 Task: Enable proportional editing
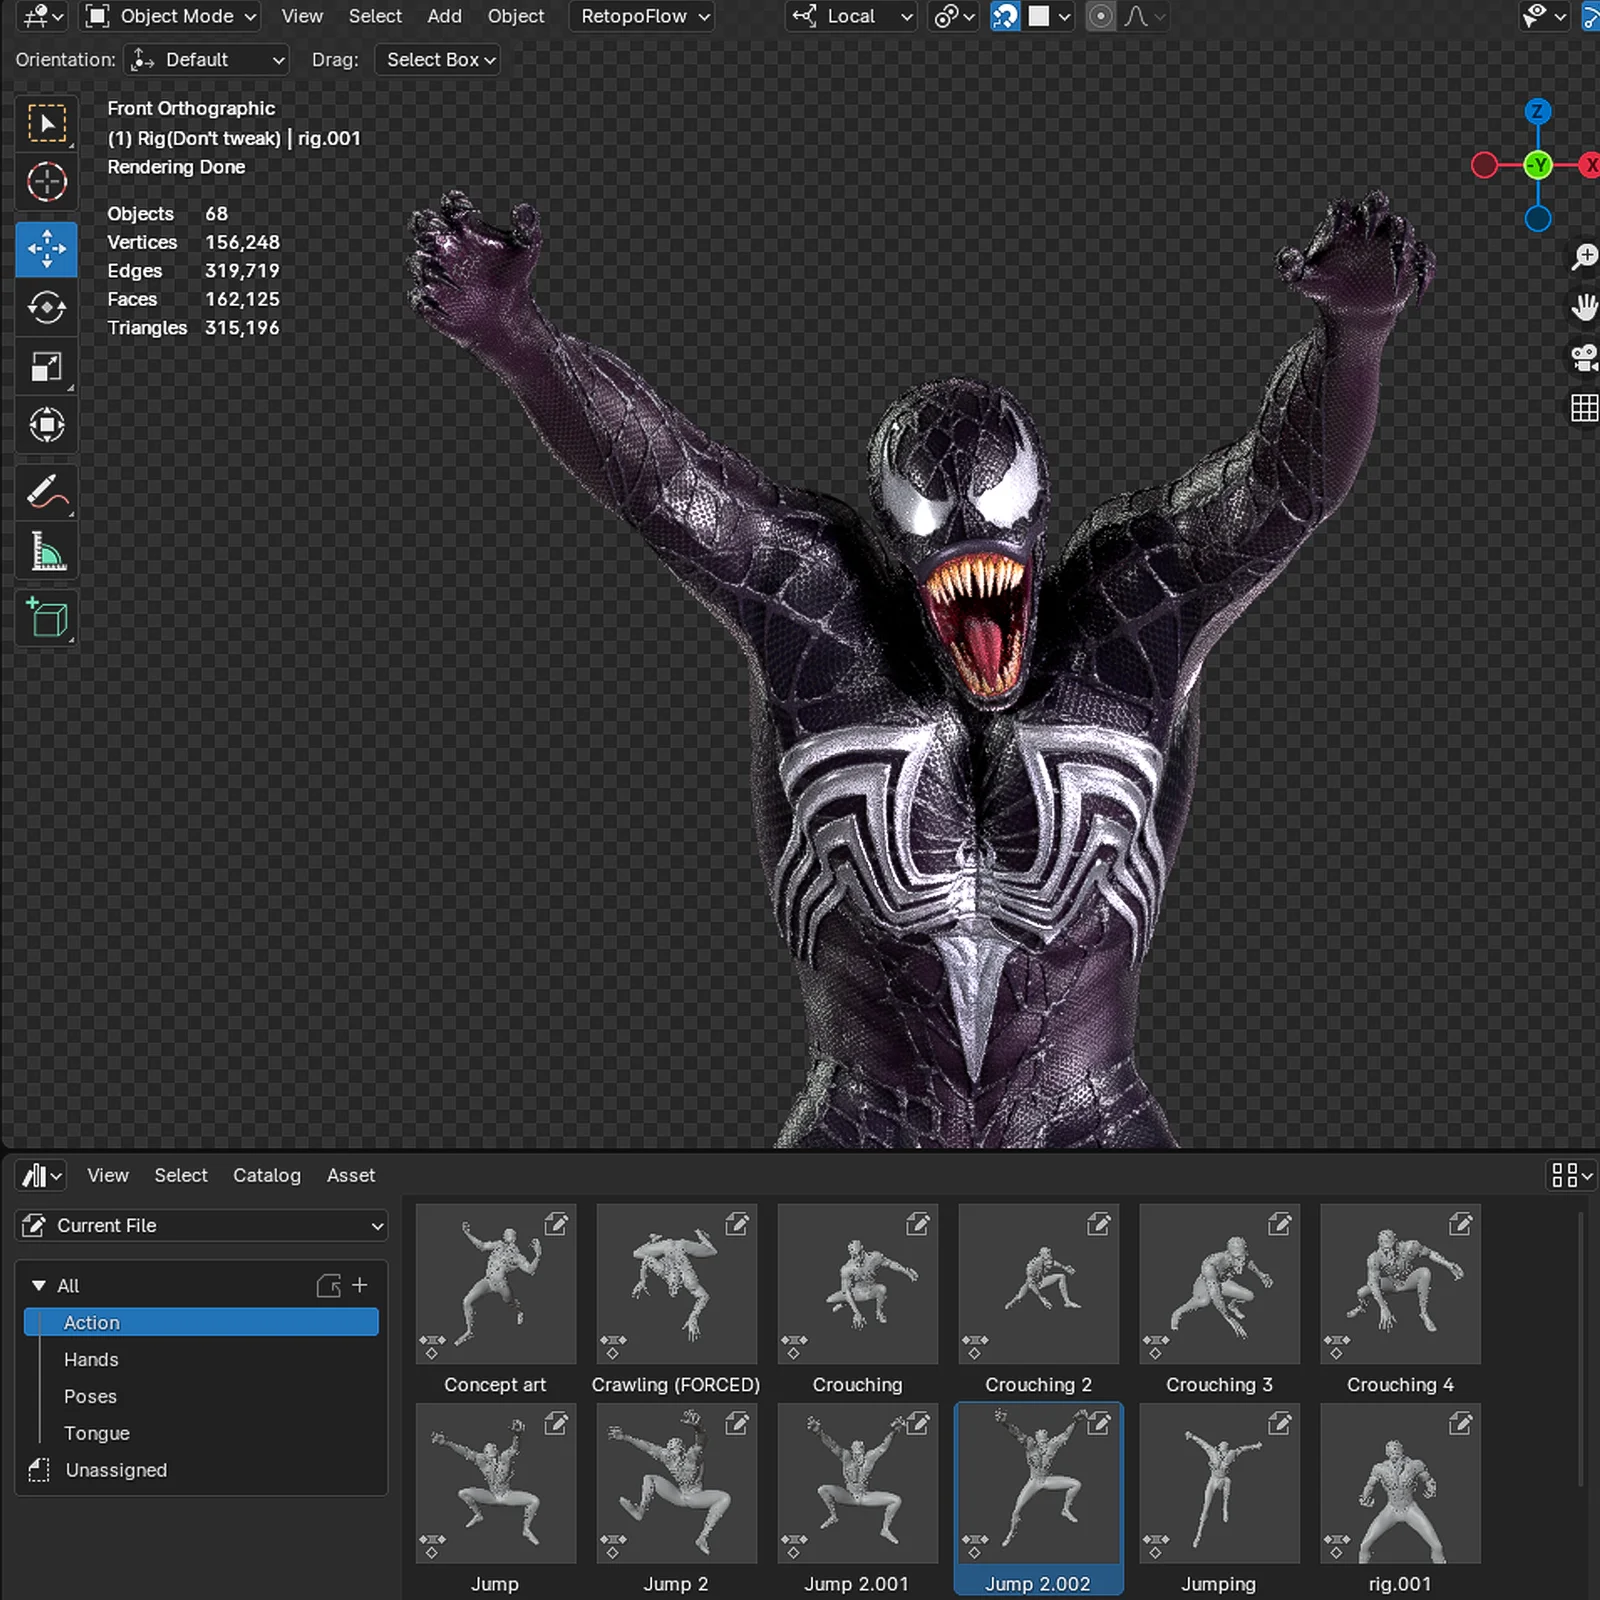coord(1098,16)
